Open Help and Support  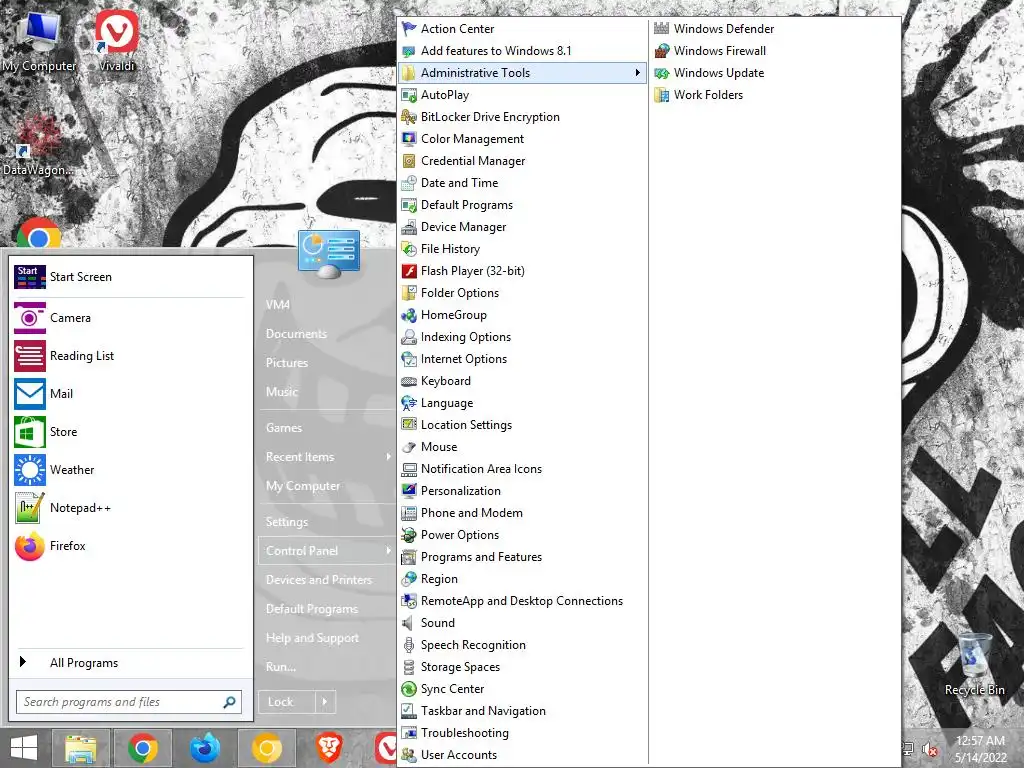point(312,637)
